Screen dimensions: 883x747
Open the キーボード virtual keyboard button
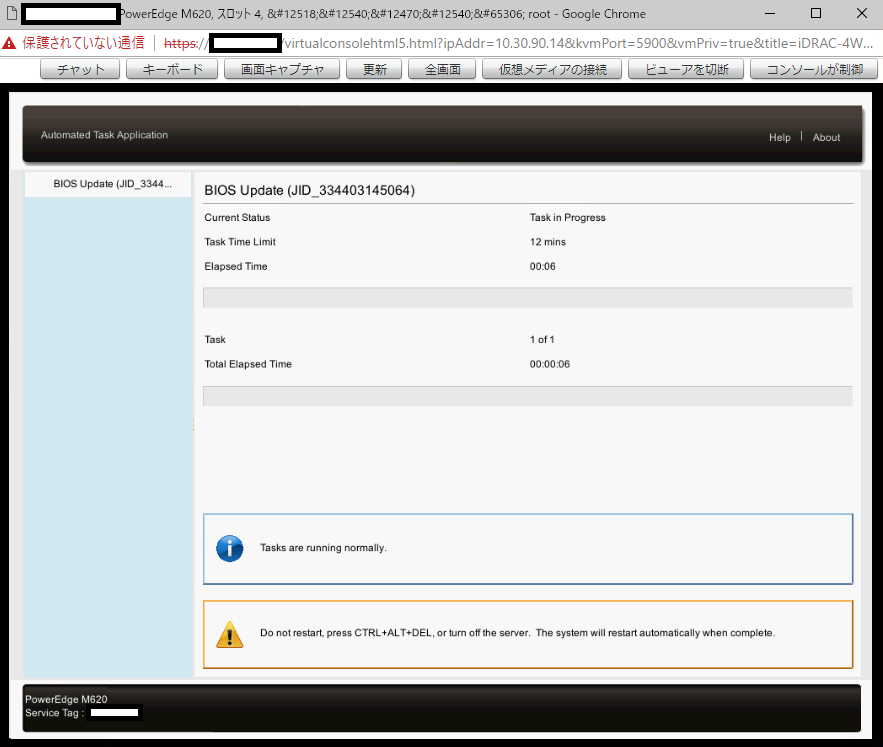(172, 69)
